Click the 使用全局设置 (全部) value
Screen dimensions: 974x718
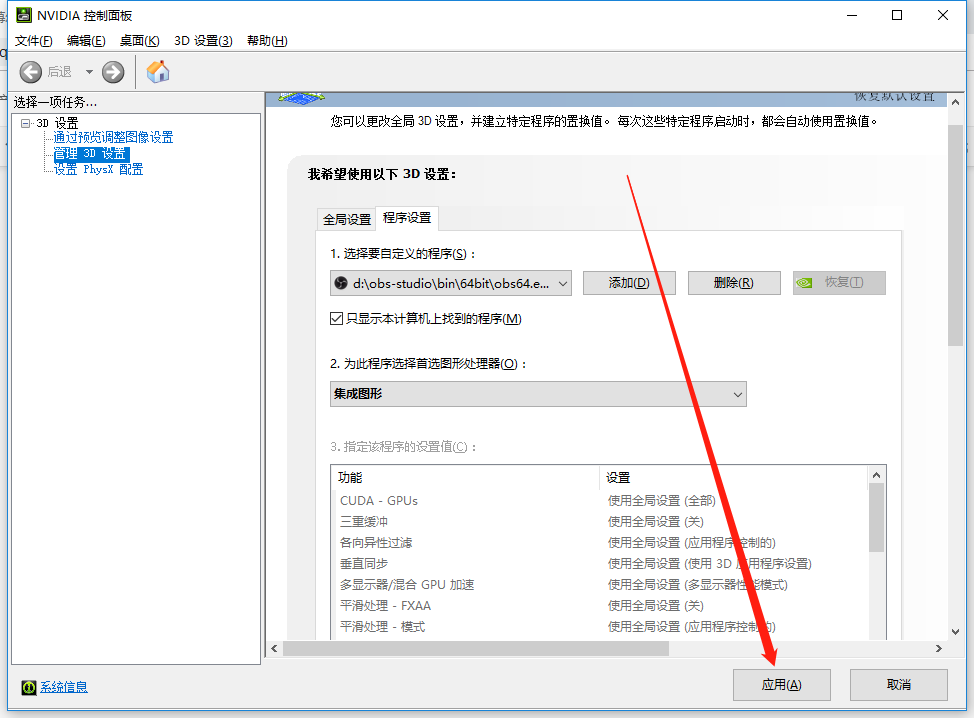click(662, 501)
